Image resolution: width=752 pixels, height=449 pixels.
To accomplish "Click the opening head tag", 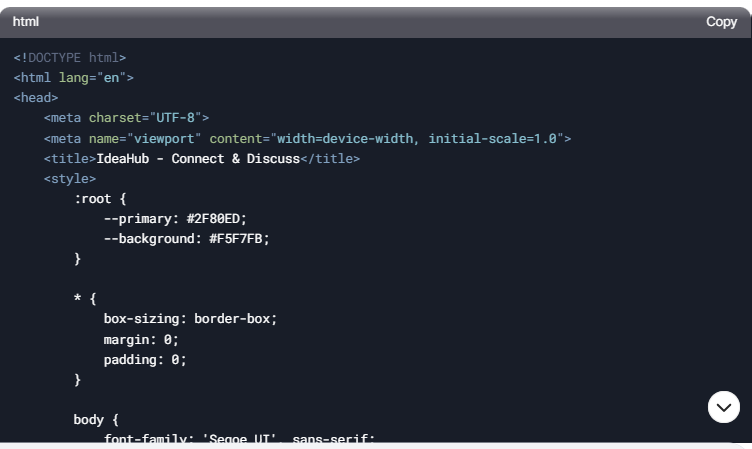I will click(36, 98).
